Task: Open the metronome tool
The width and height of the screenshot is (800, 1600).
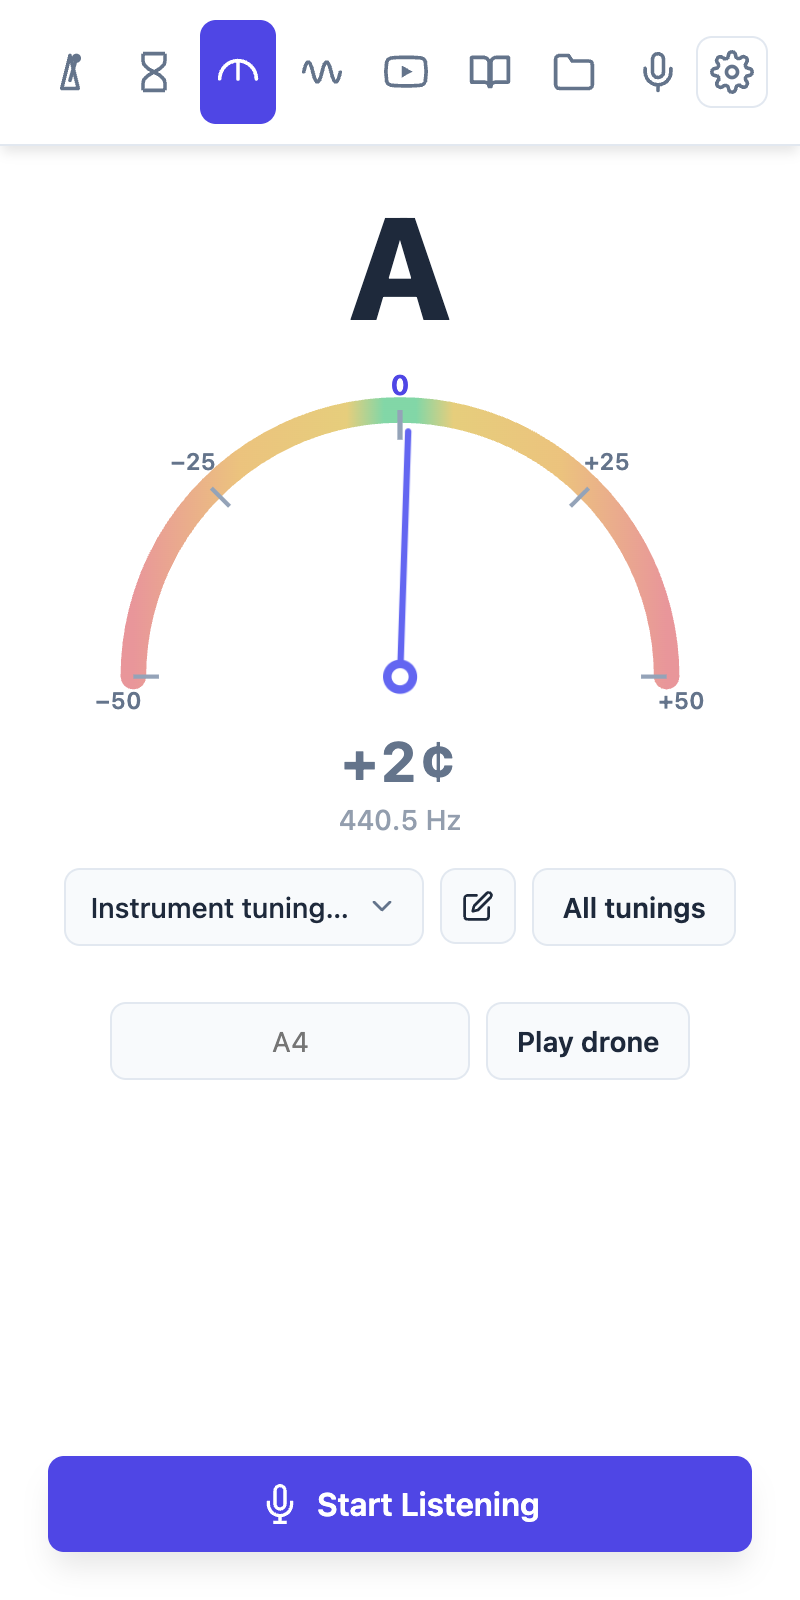Action: 70,72
